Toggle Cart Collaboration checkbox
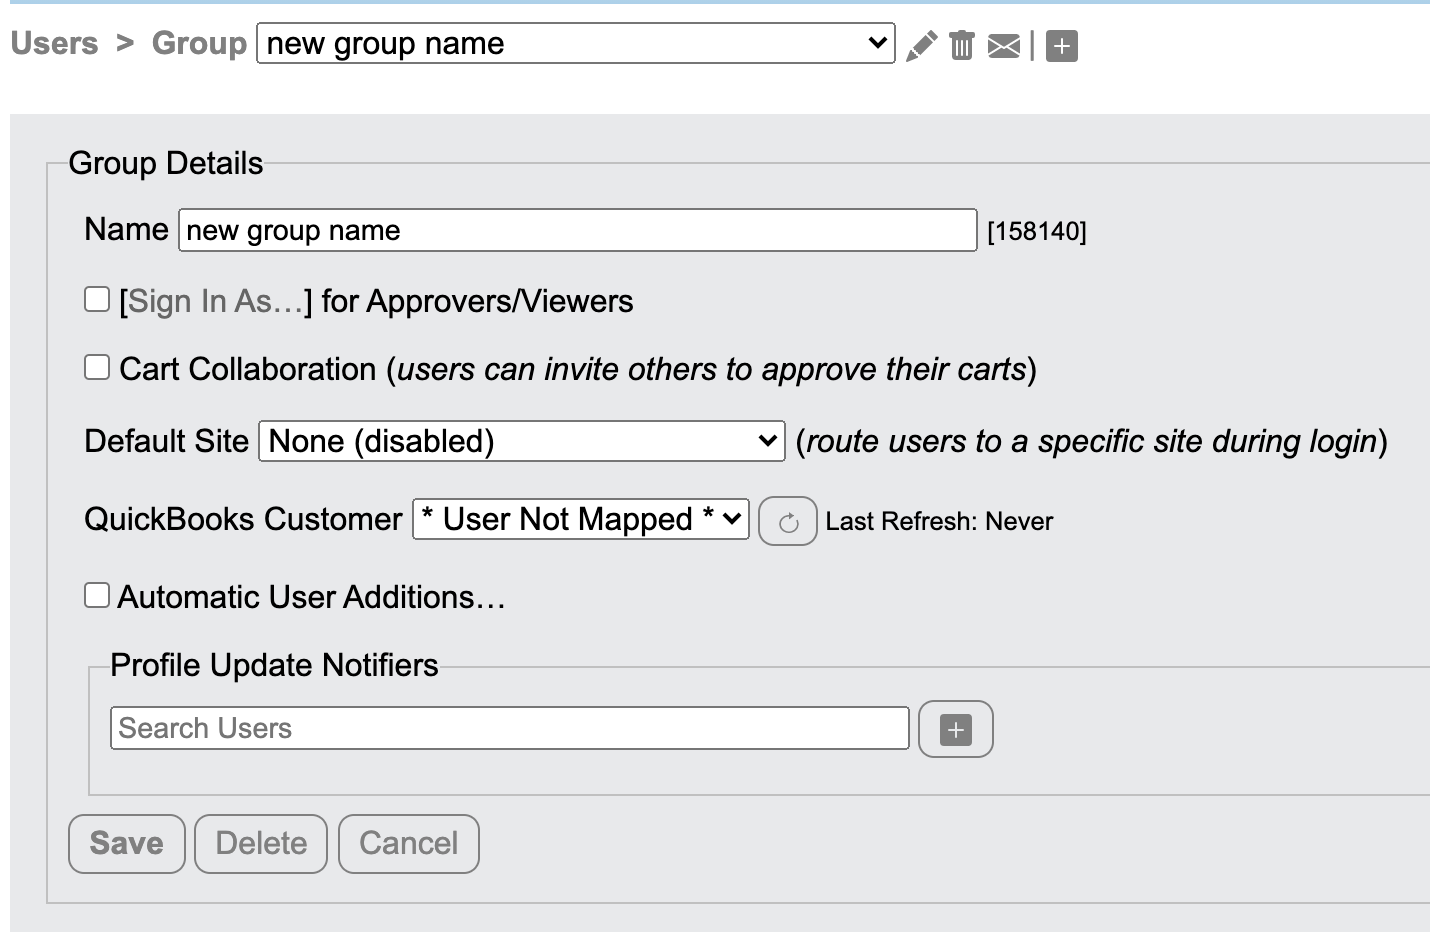Screen dimensions: 1430x932 coord(96,366)
